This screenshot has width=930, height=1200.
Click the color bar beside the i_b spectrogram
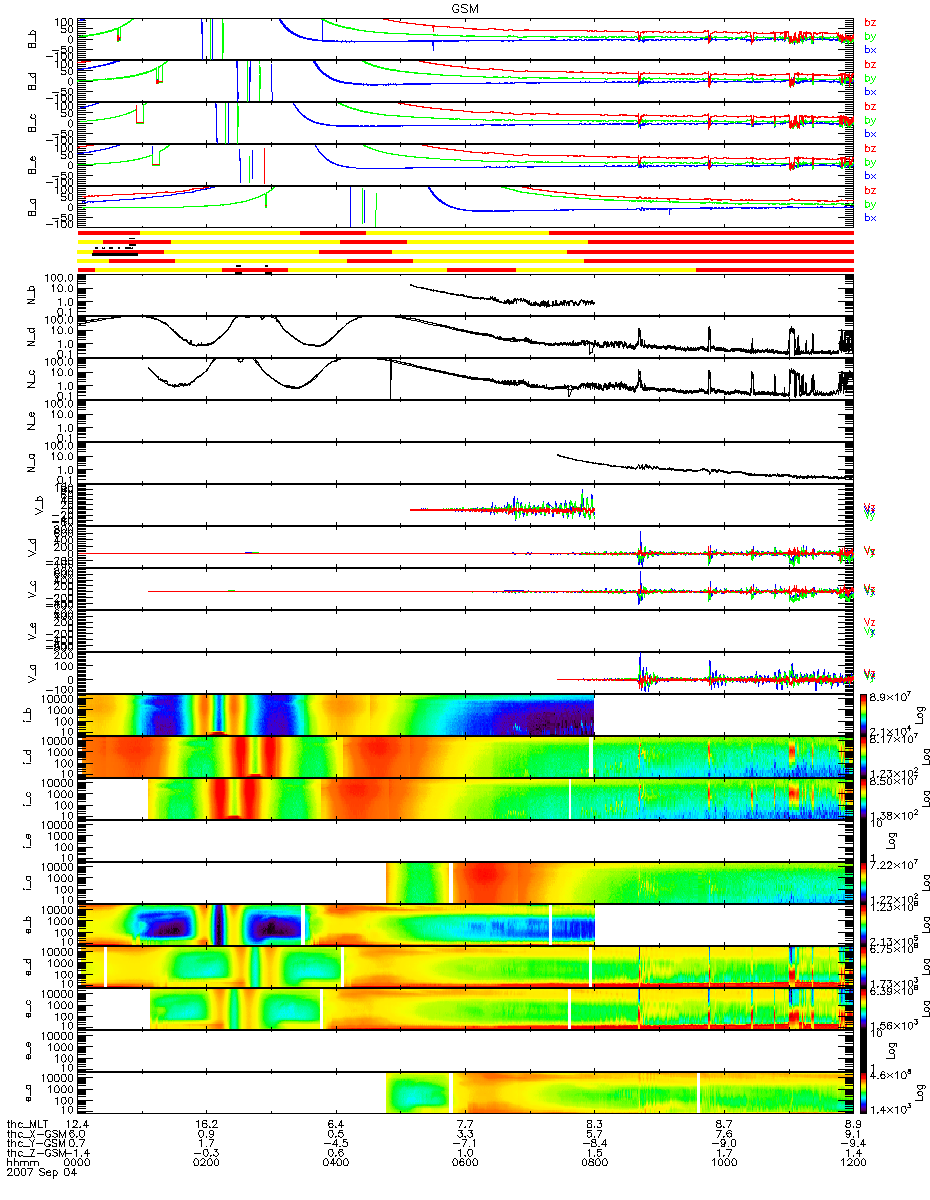(864, 714)
